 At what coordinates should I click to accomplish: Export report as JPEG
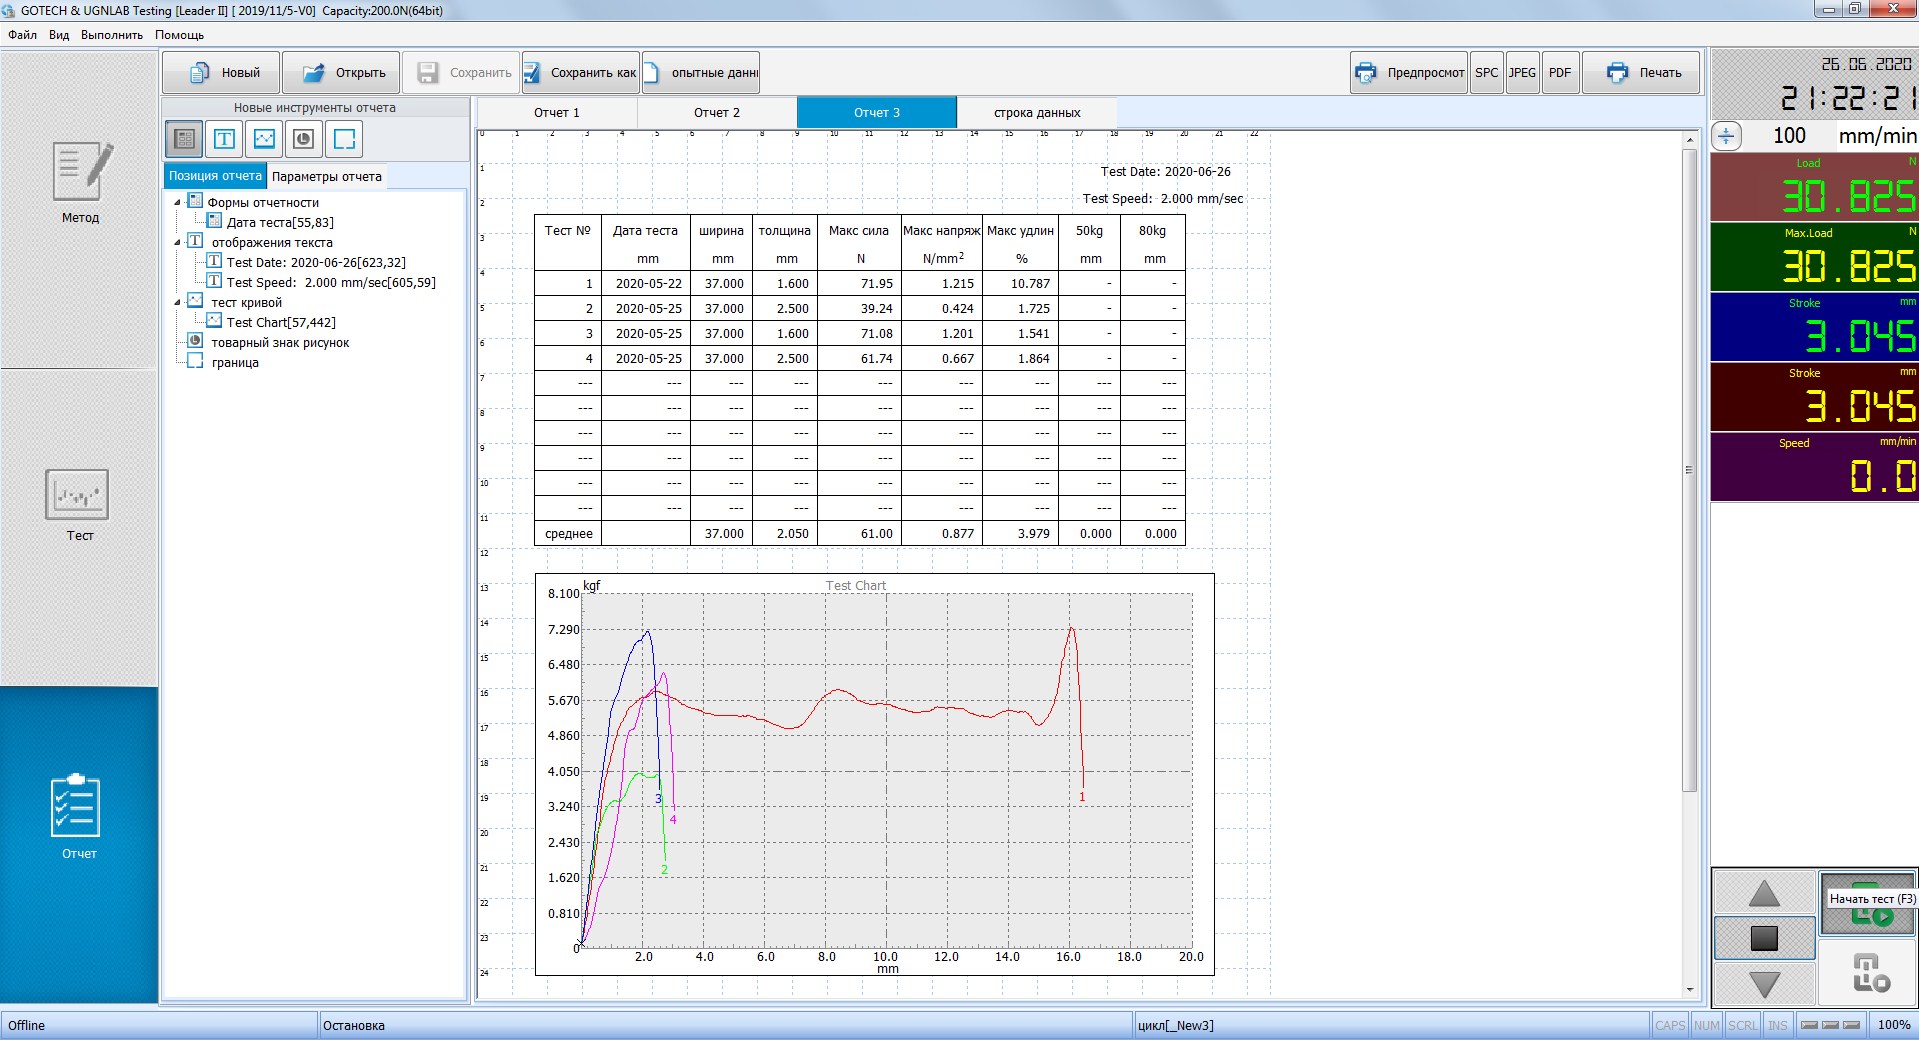(x=1522, y=73)
